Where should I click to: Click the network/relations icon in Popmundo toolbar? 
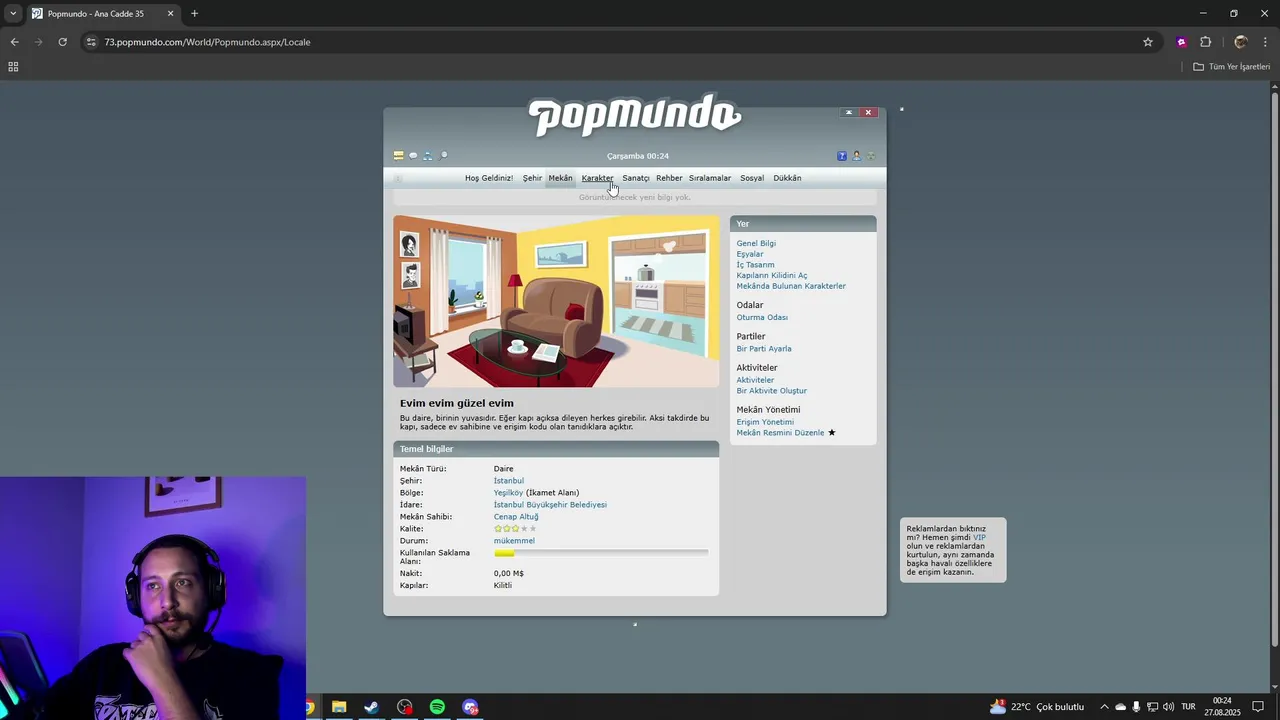click(x=428, y=156)
